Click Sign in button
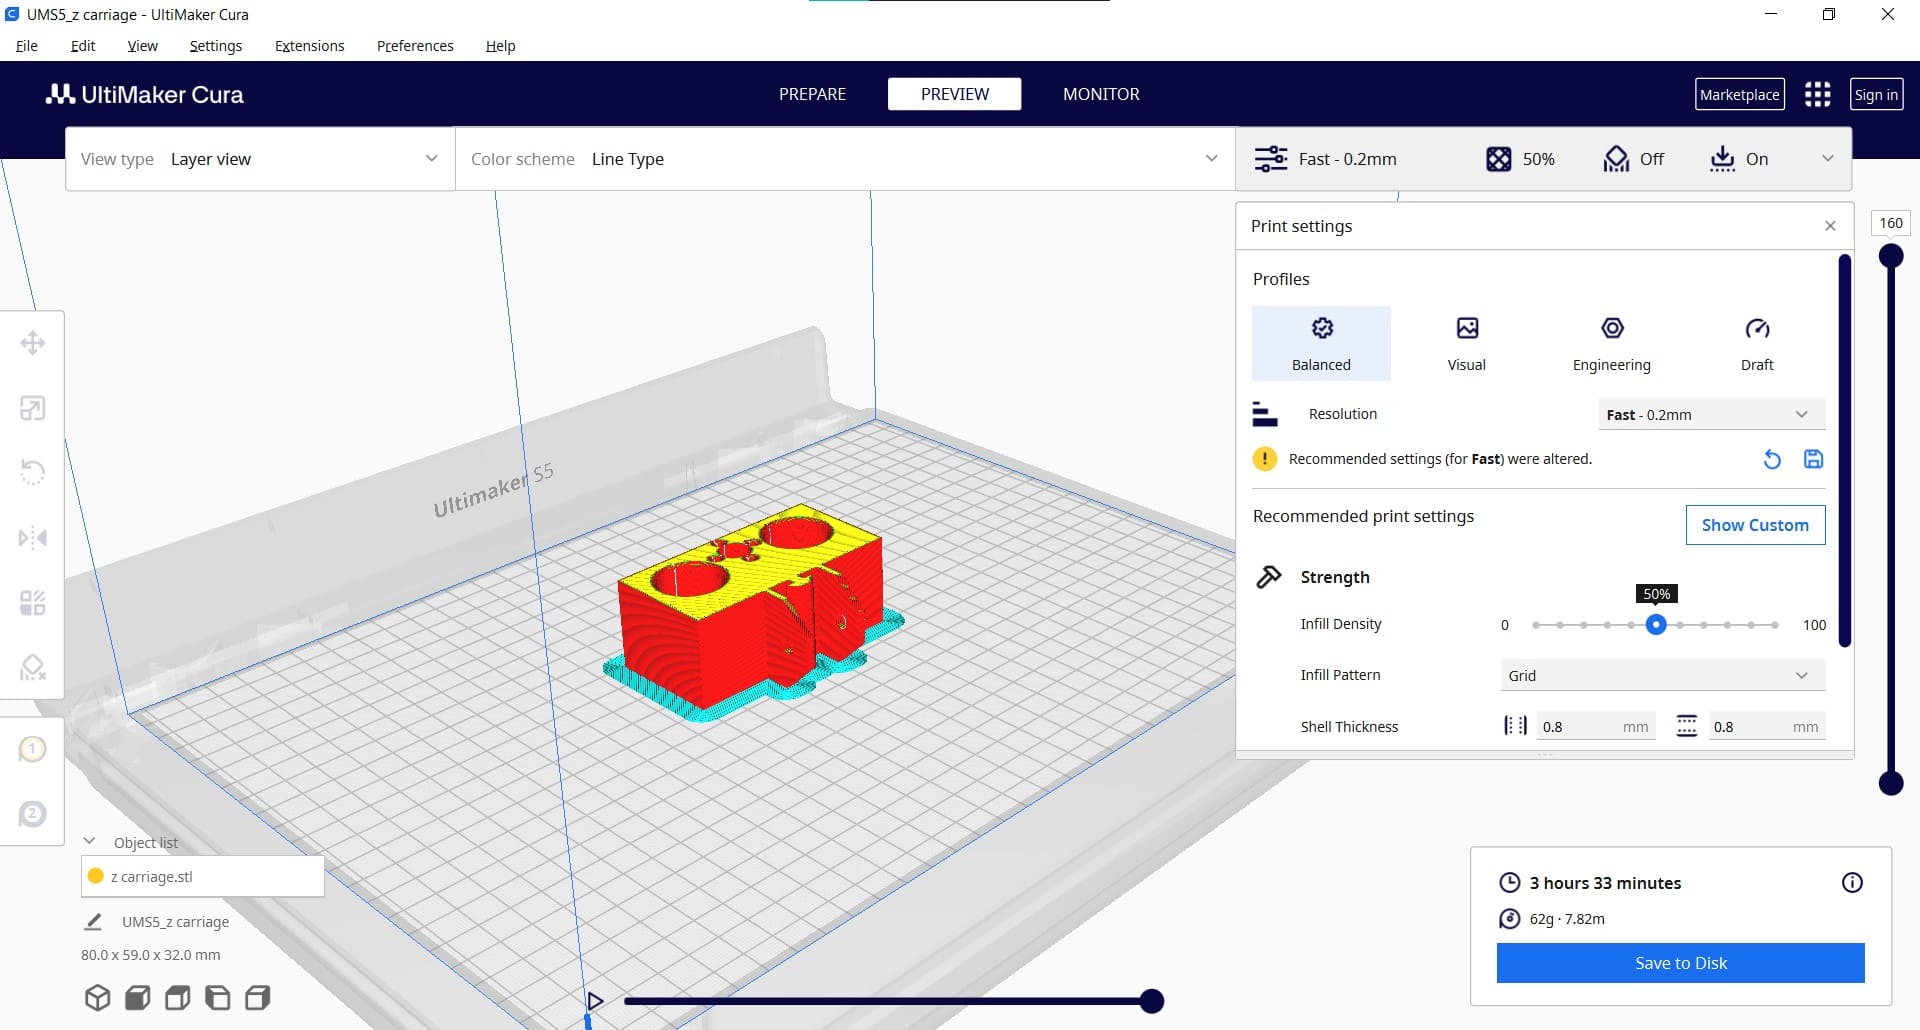This screenshot has width=1920, height=1030. tap(1876, 94)
